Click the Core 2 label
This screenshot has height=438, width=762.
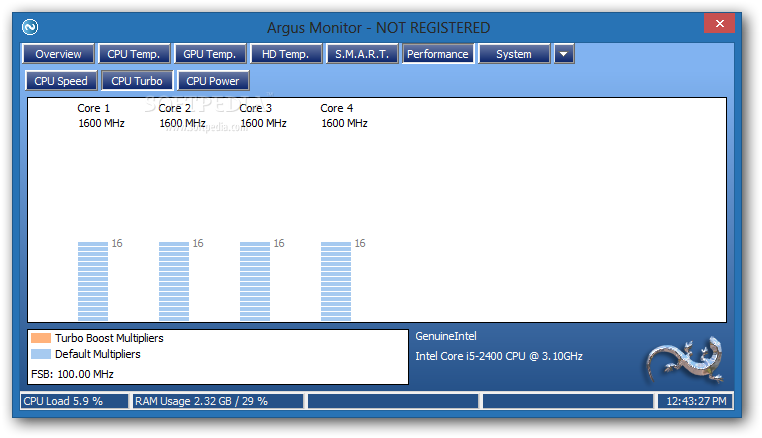coord(175,108)
